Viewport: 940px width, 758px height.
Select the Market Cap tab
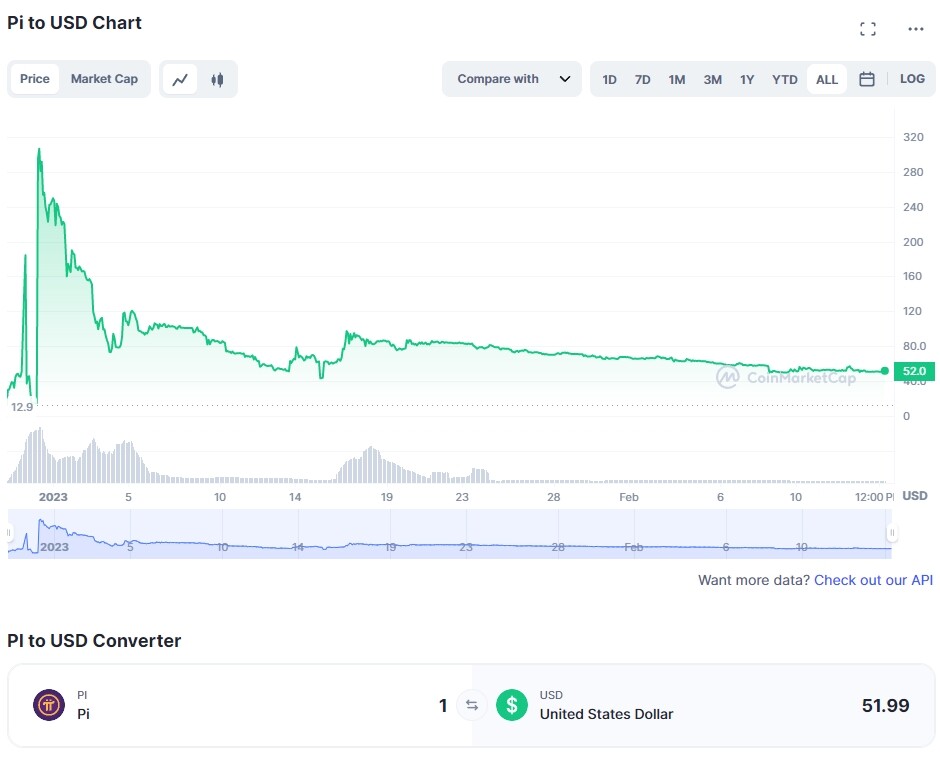[x=104, y=79]
